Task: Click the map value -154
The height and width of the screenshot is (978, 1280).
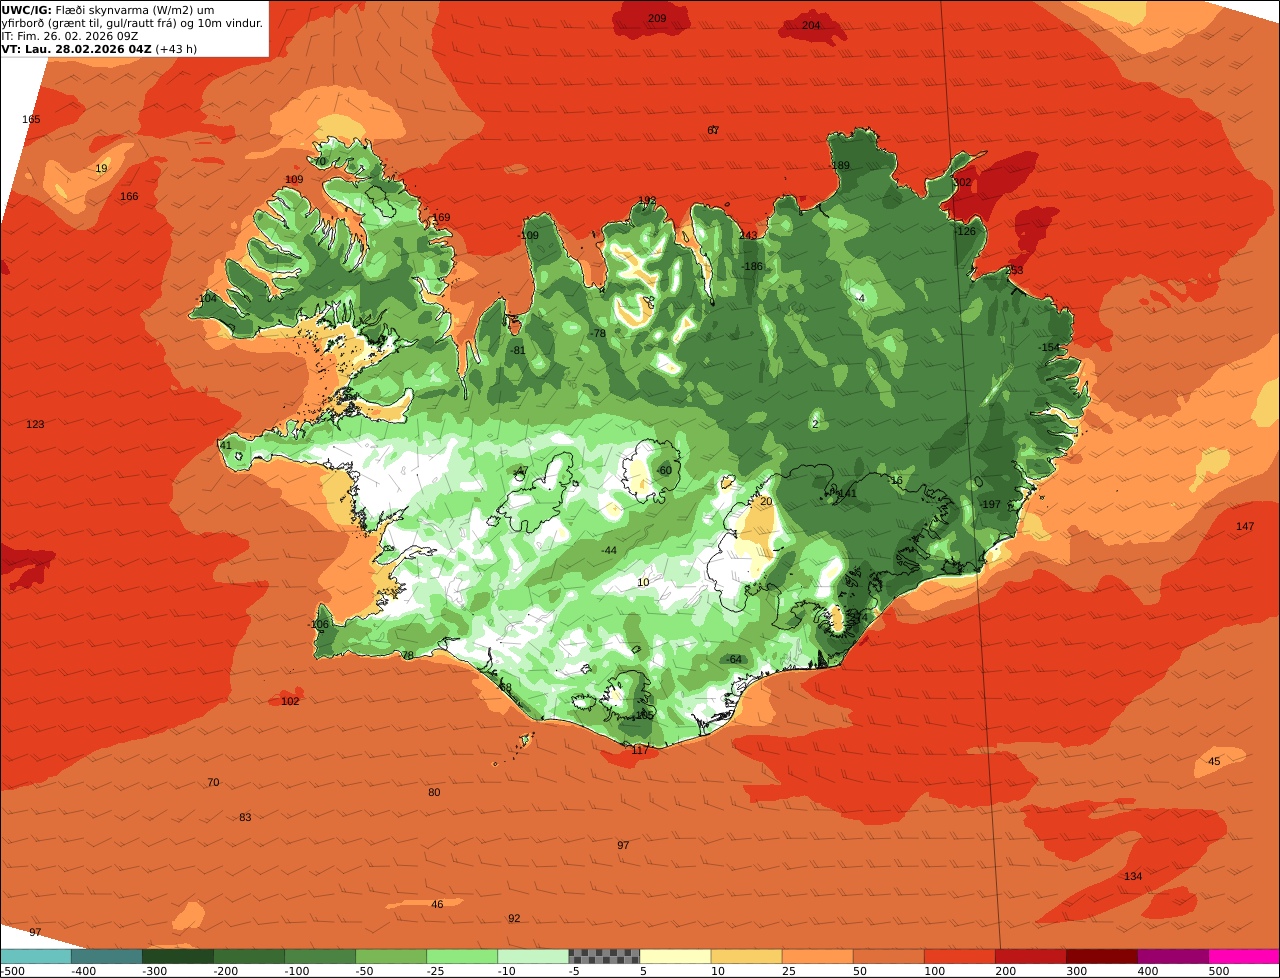Action: coord(1049,347)
